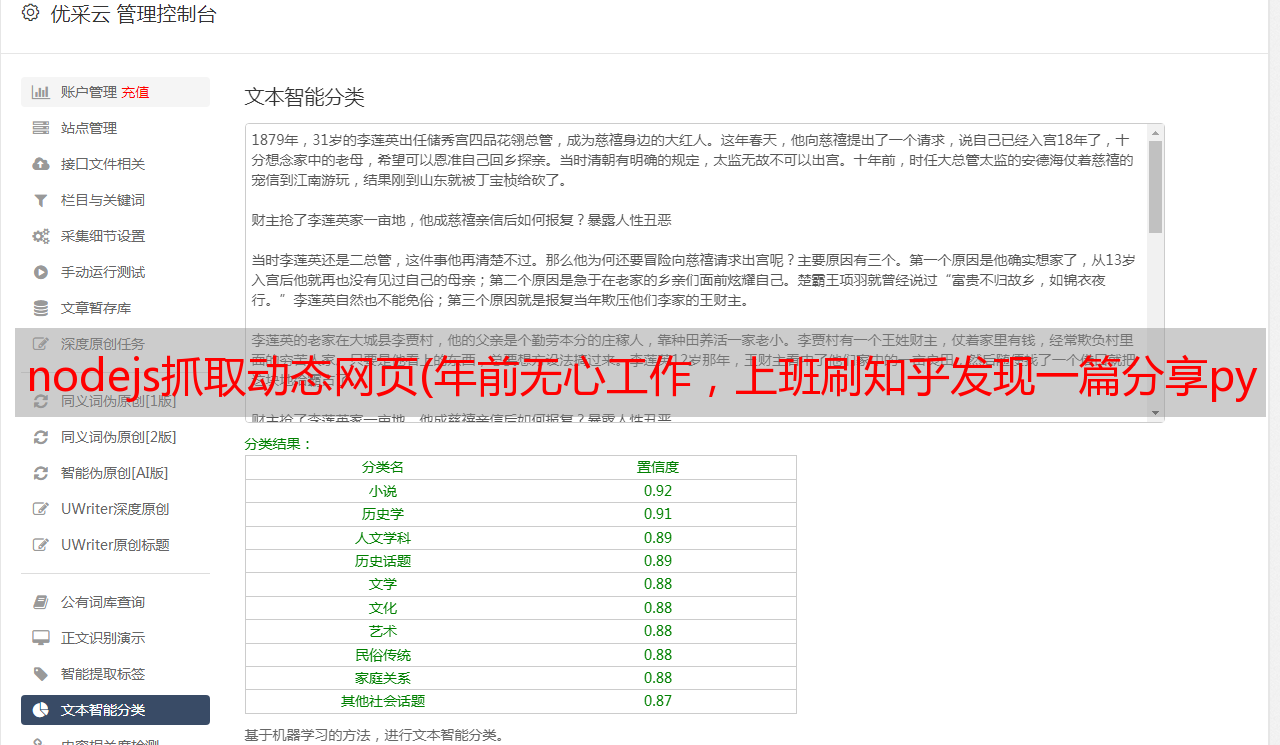The width and height of the screenshot is (1280, 745).
Task: Click the text area scrollbar thumb
Action: [1155, 186]
